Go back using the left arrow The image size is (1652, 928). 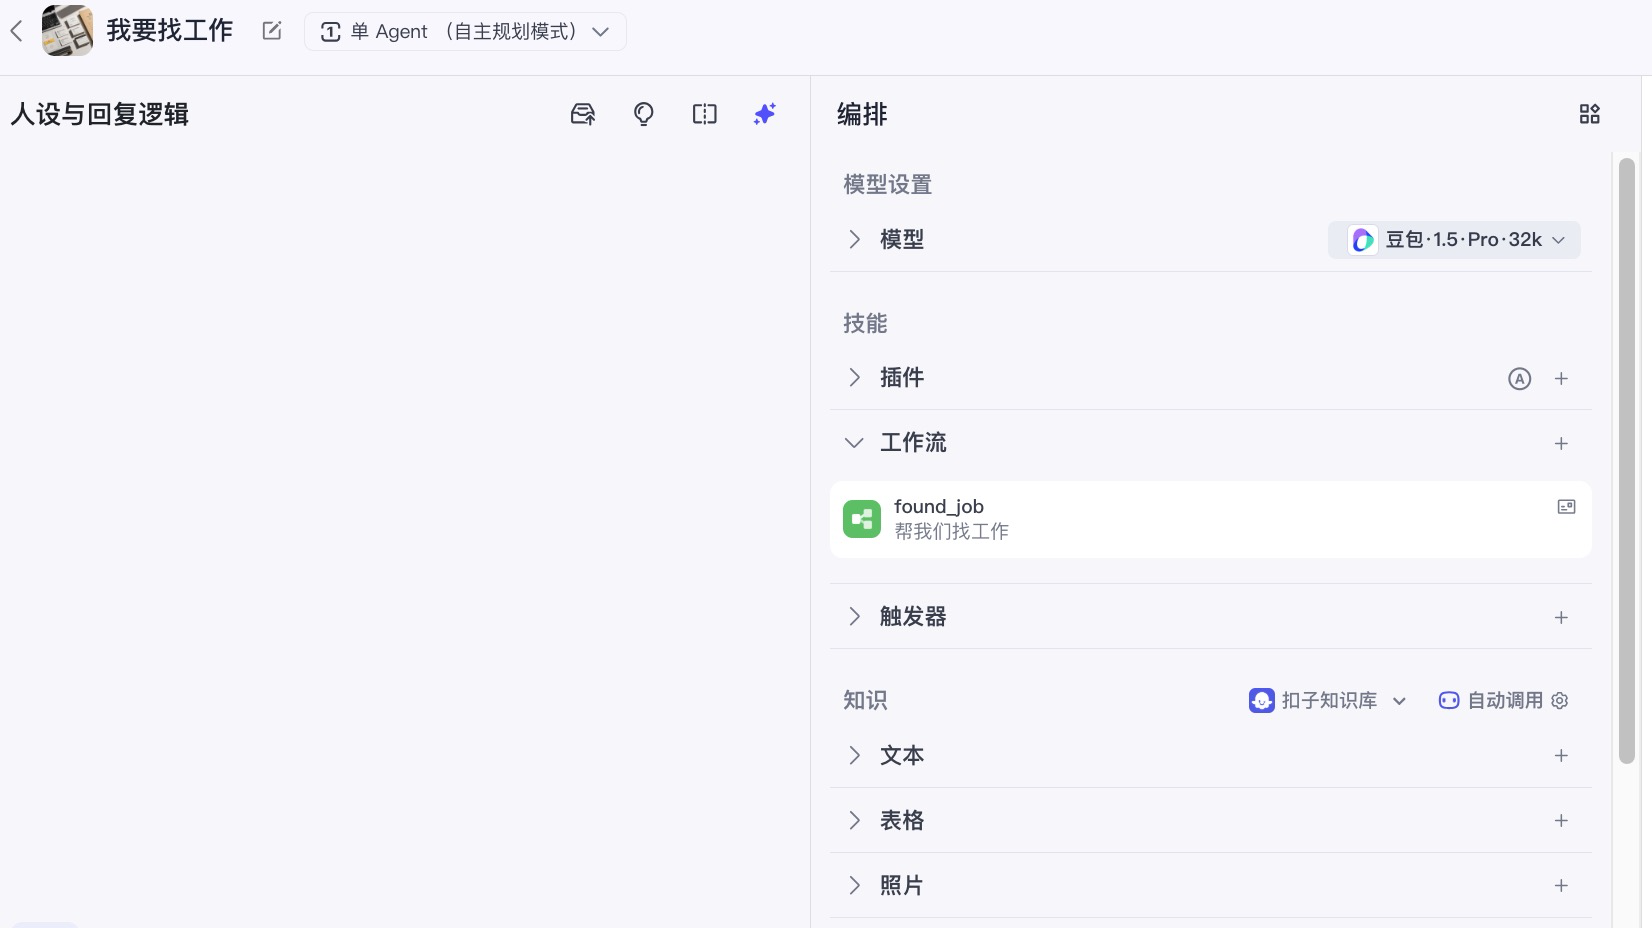17,31
